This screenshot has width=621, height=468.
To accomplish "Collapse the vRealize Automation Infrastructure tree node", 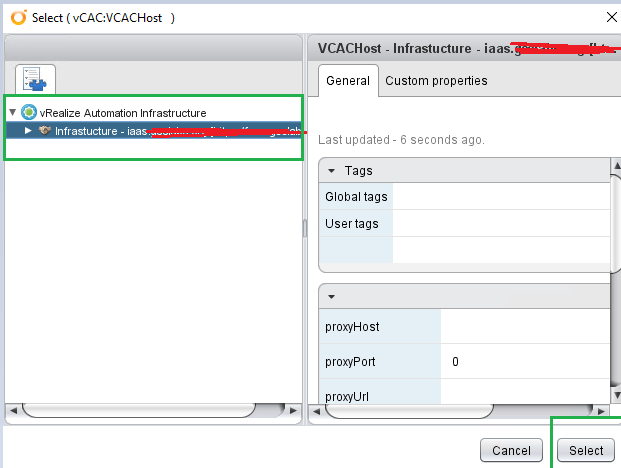I will 12,112.
